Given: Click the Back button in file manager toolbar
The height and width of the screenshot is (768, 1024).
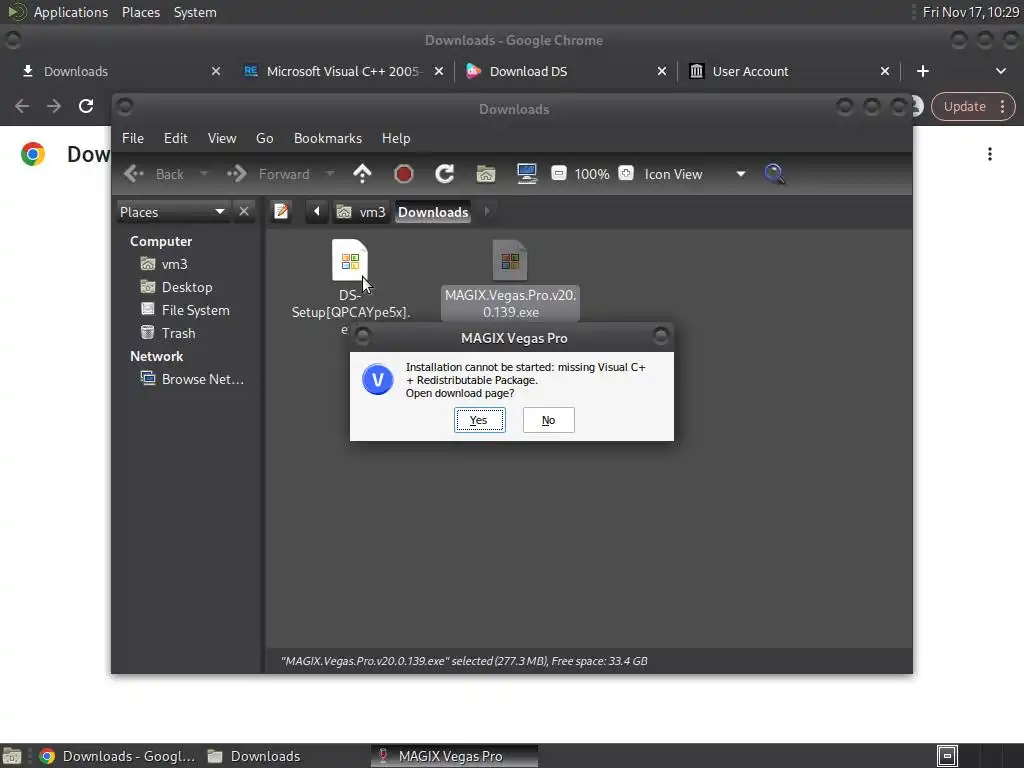Looking at the screenshot, I should click(154, 174).
